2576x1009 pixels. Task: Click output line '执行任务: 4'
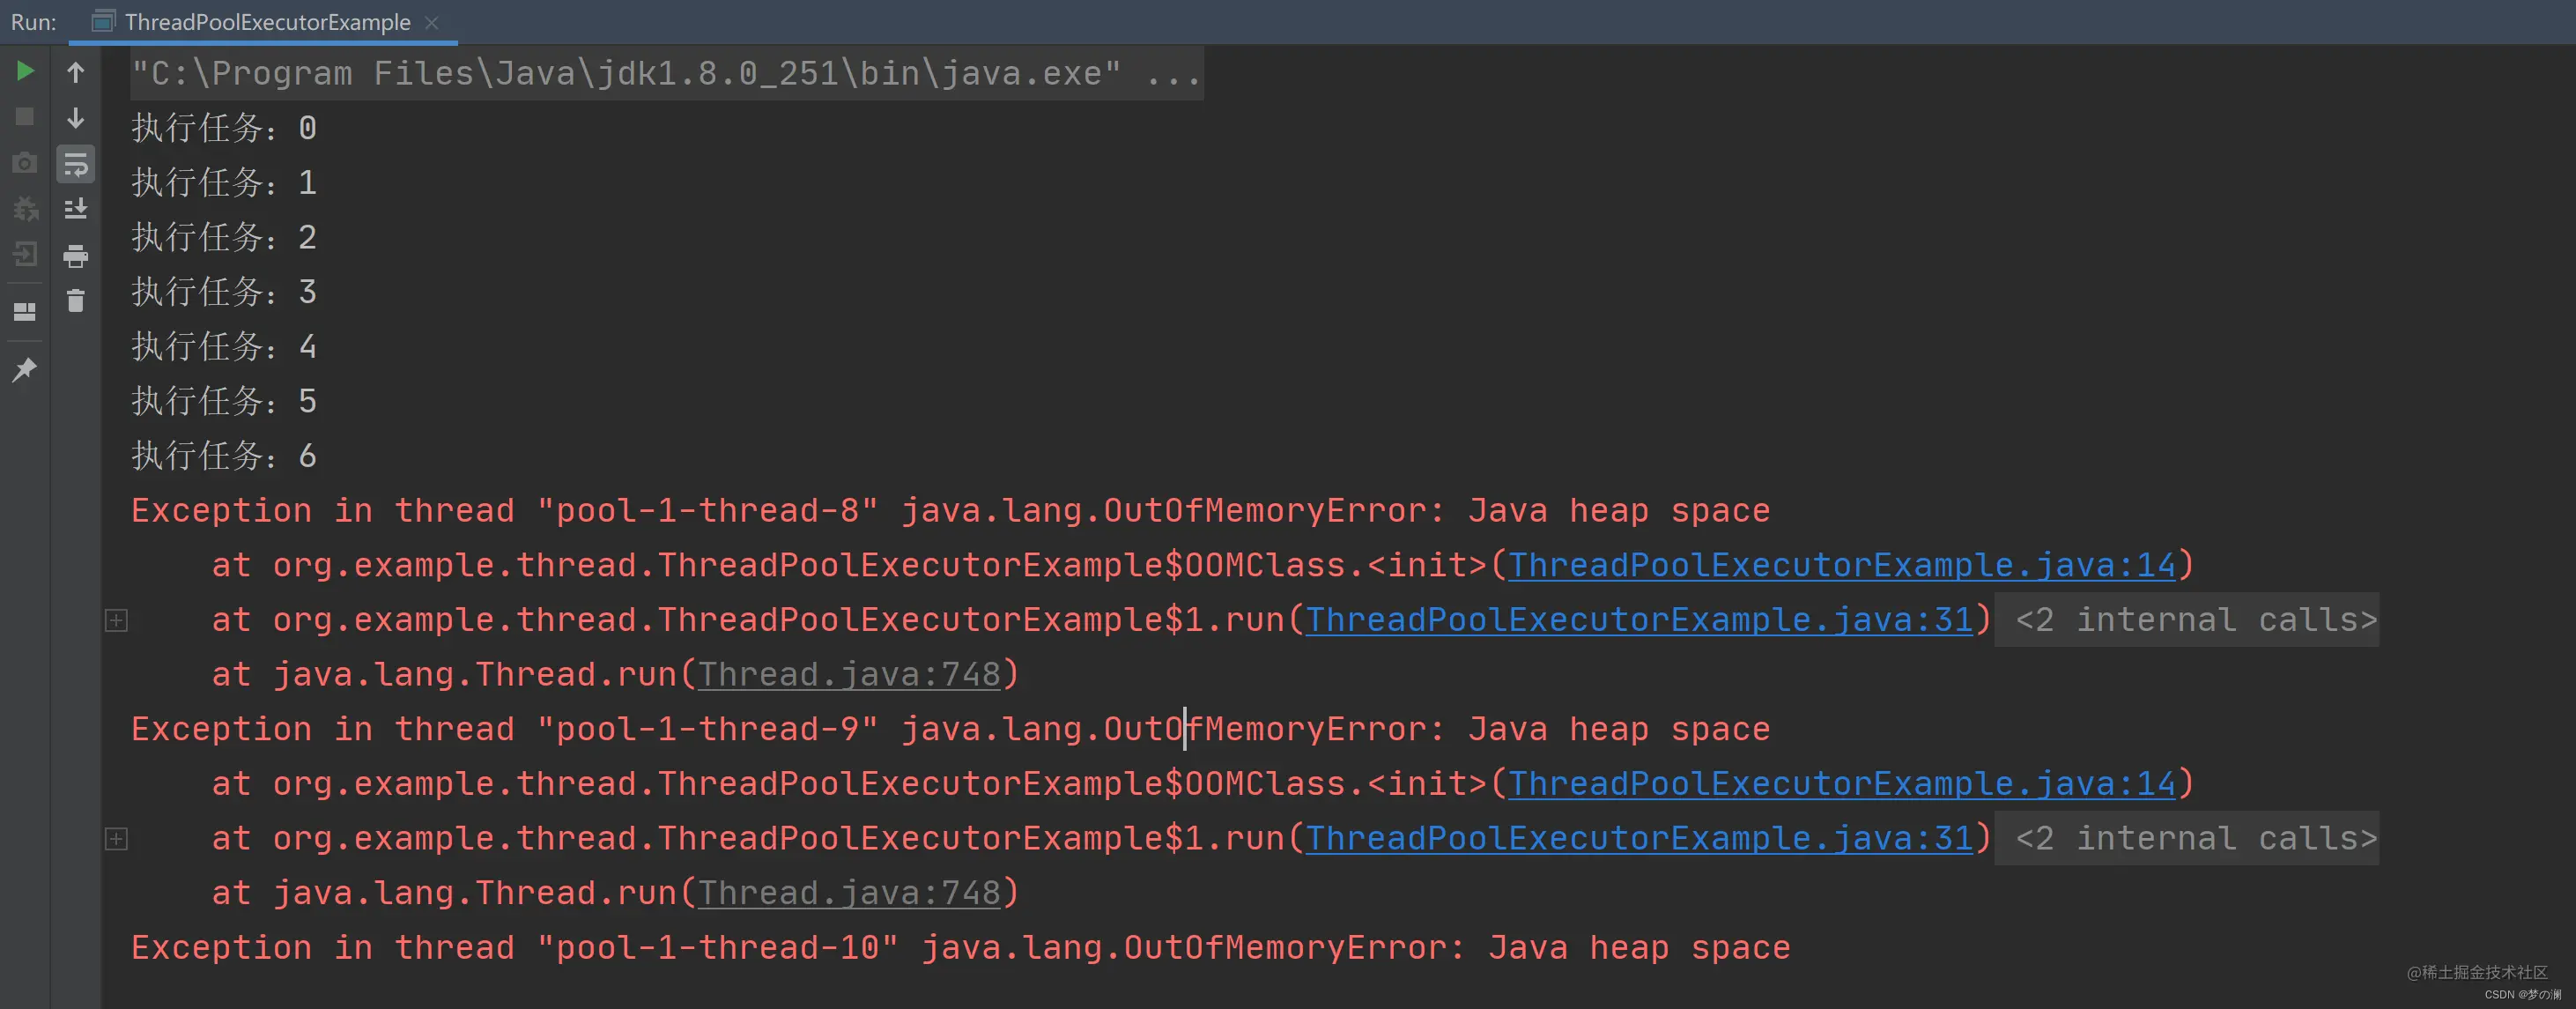(x=224, y=347)
